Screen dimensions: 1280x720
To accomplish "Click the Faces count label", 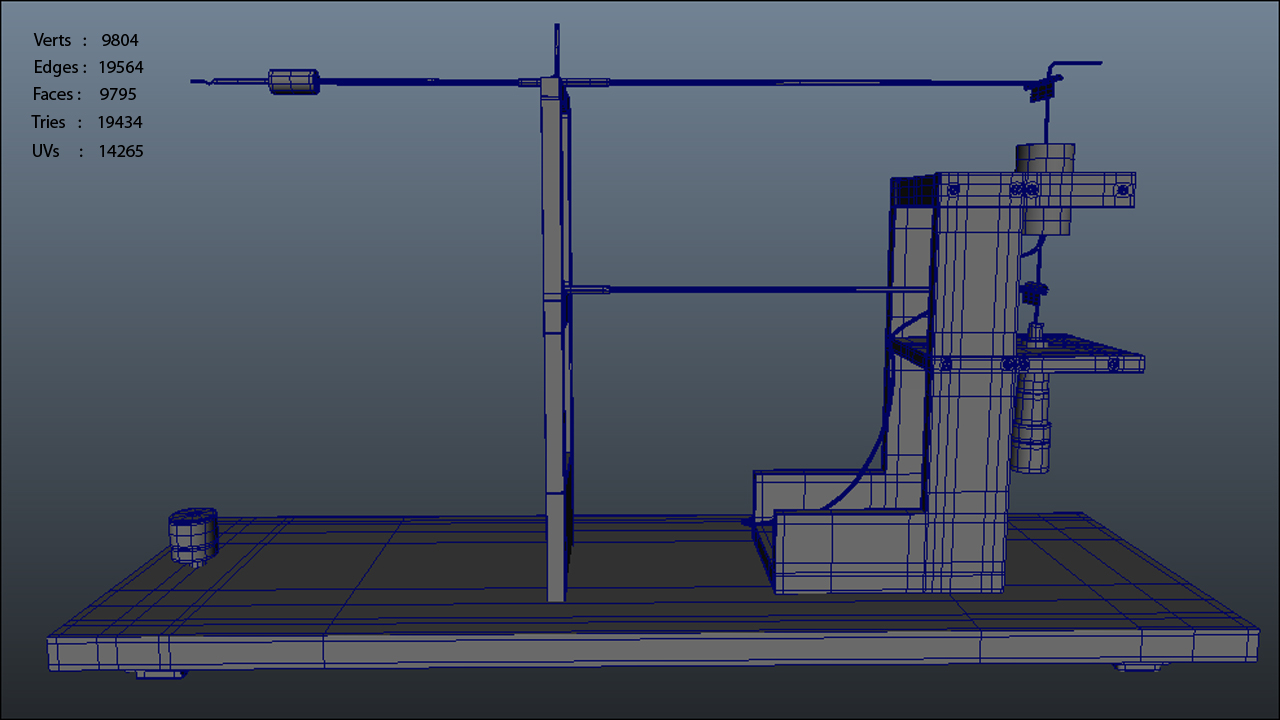I will coord(55,94).
